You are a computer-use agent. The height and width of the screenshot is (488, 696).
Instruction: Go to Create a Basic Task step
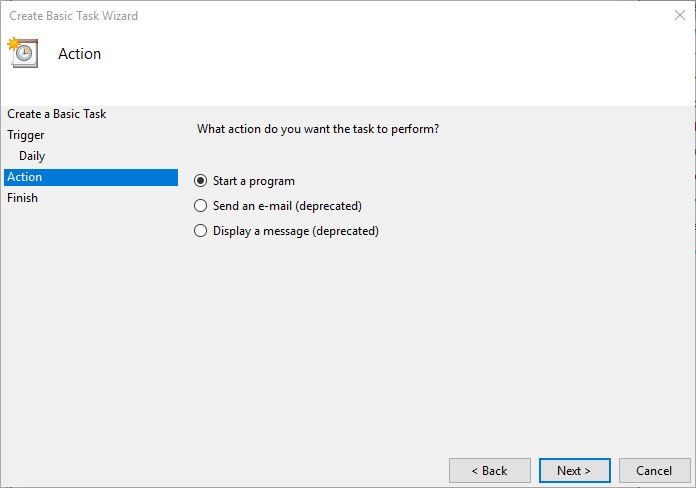57,114
